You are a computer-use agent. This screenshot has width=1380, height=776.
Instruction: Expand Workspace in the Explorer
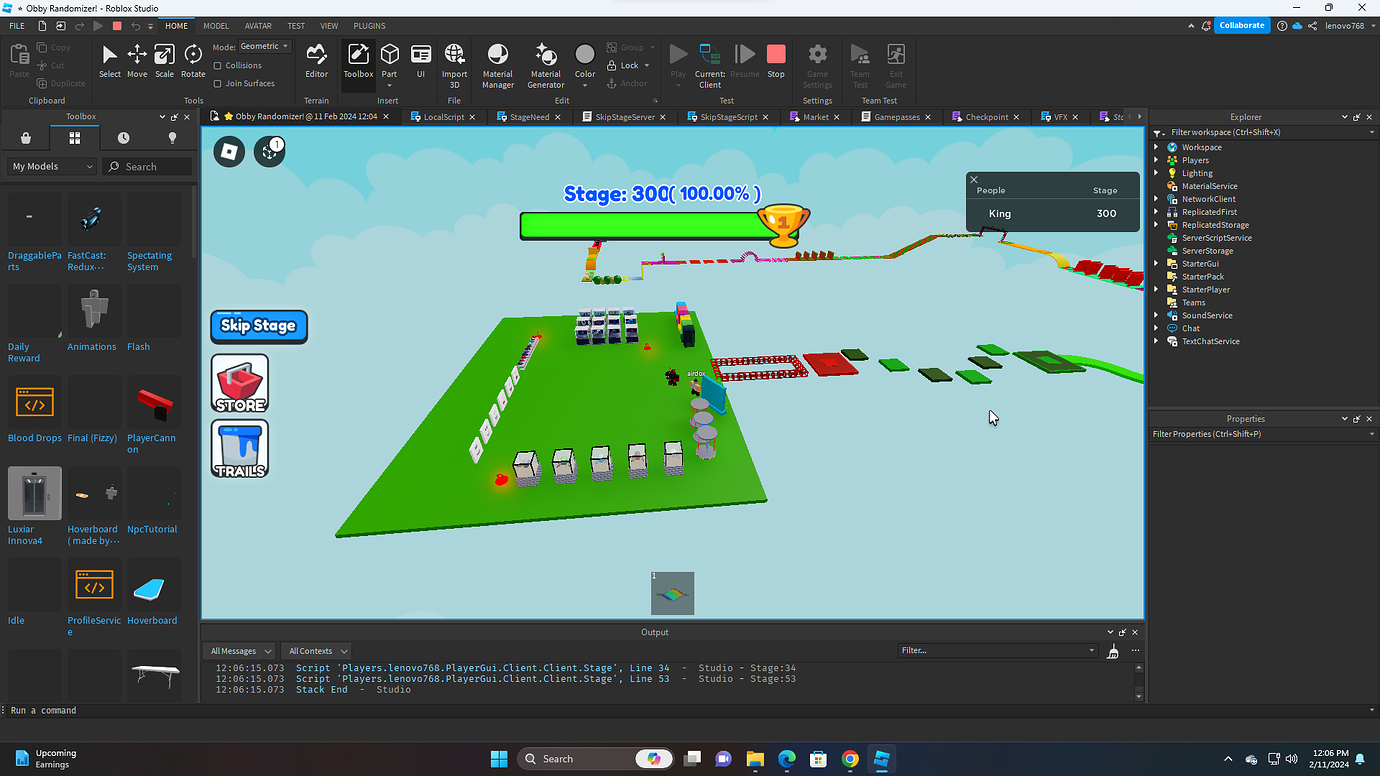1157,146
